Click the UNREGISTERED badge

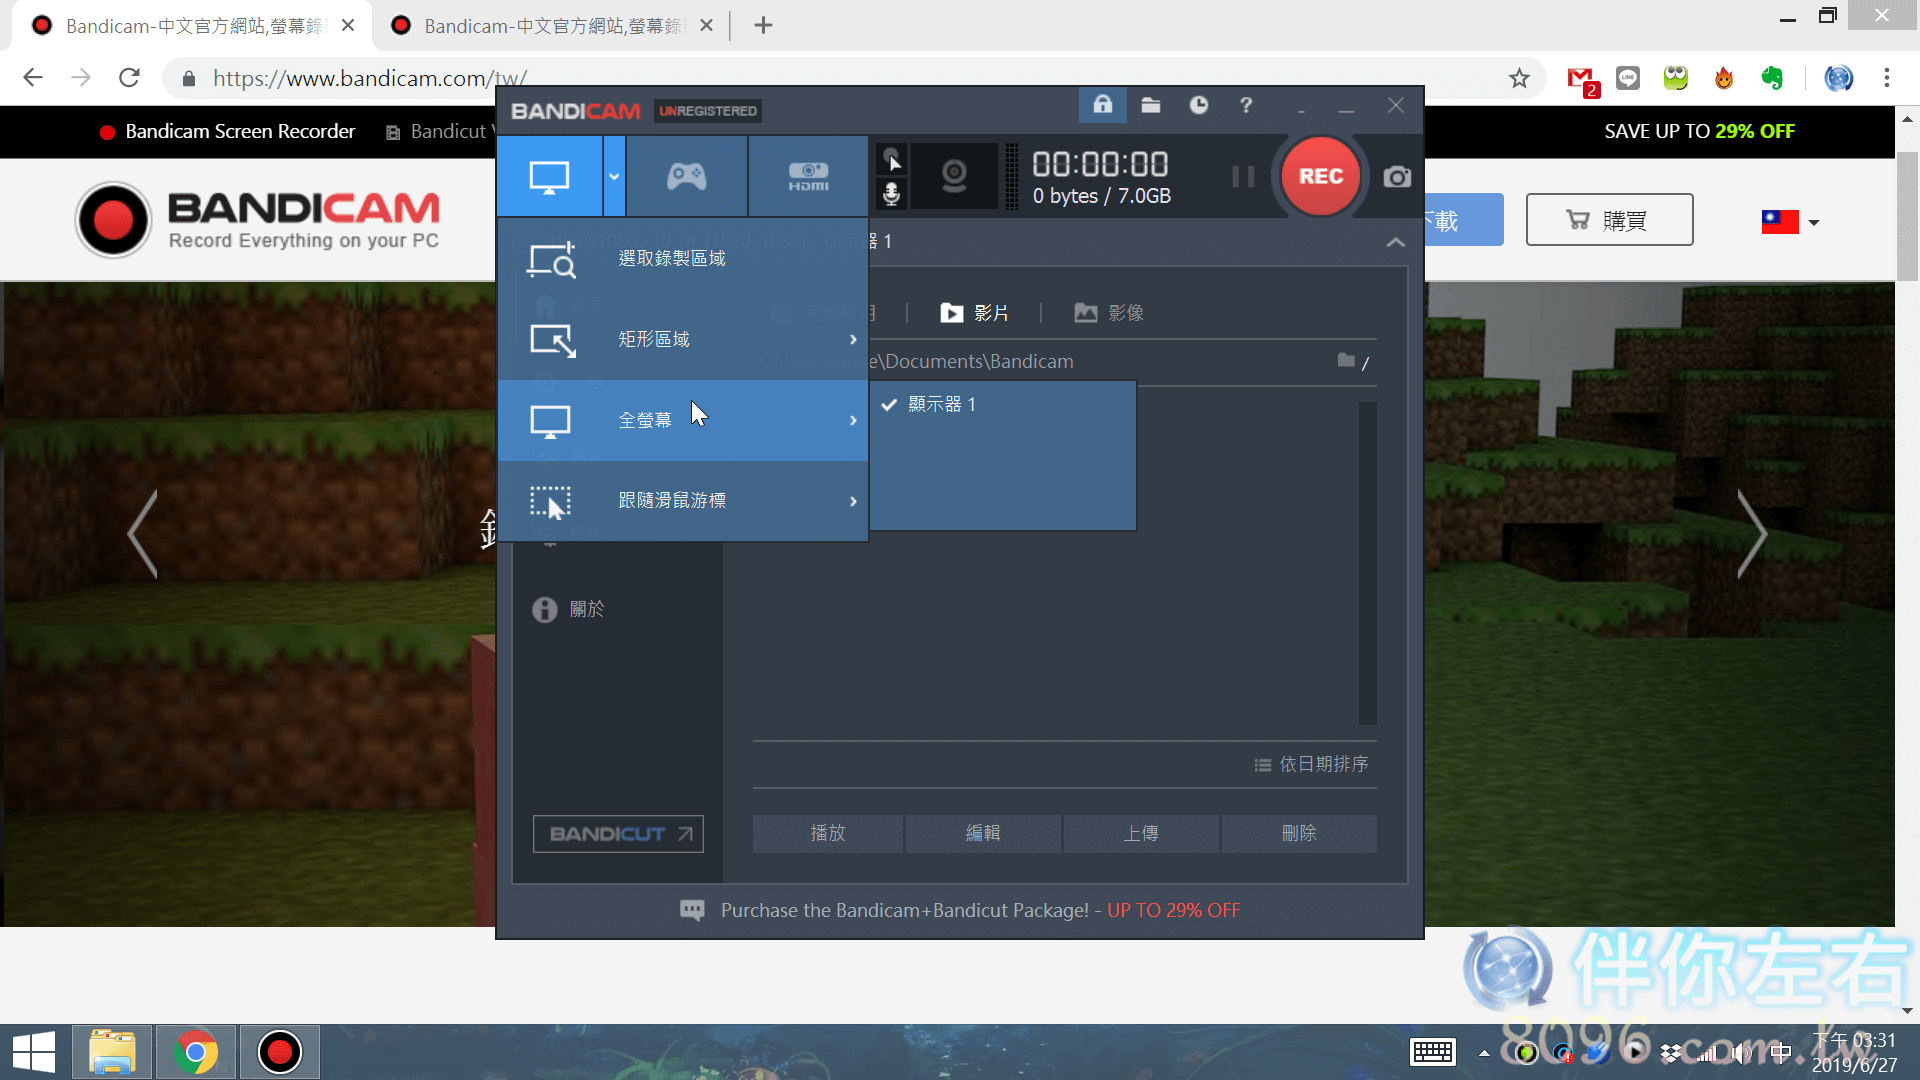point(708,111)
